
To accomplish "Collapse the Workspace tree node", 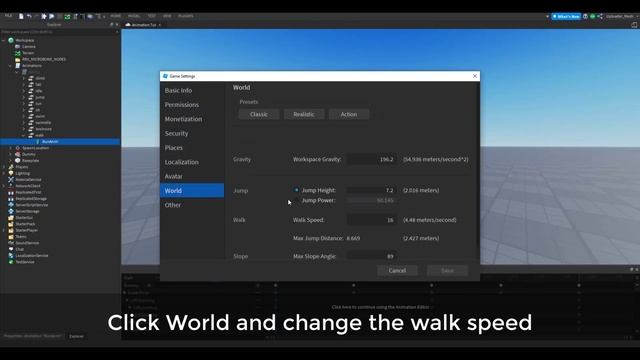I will click(x=4, y=40).
